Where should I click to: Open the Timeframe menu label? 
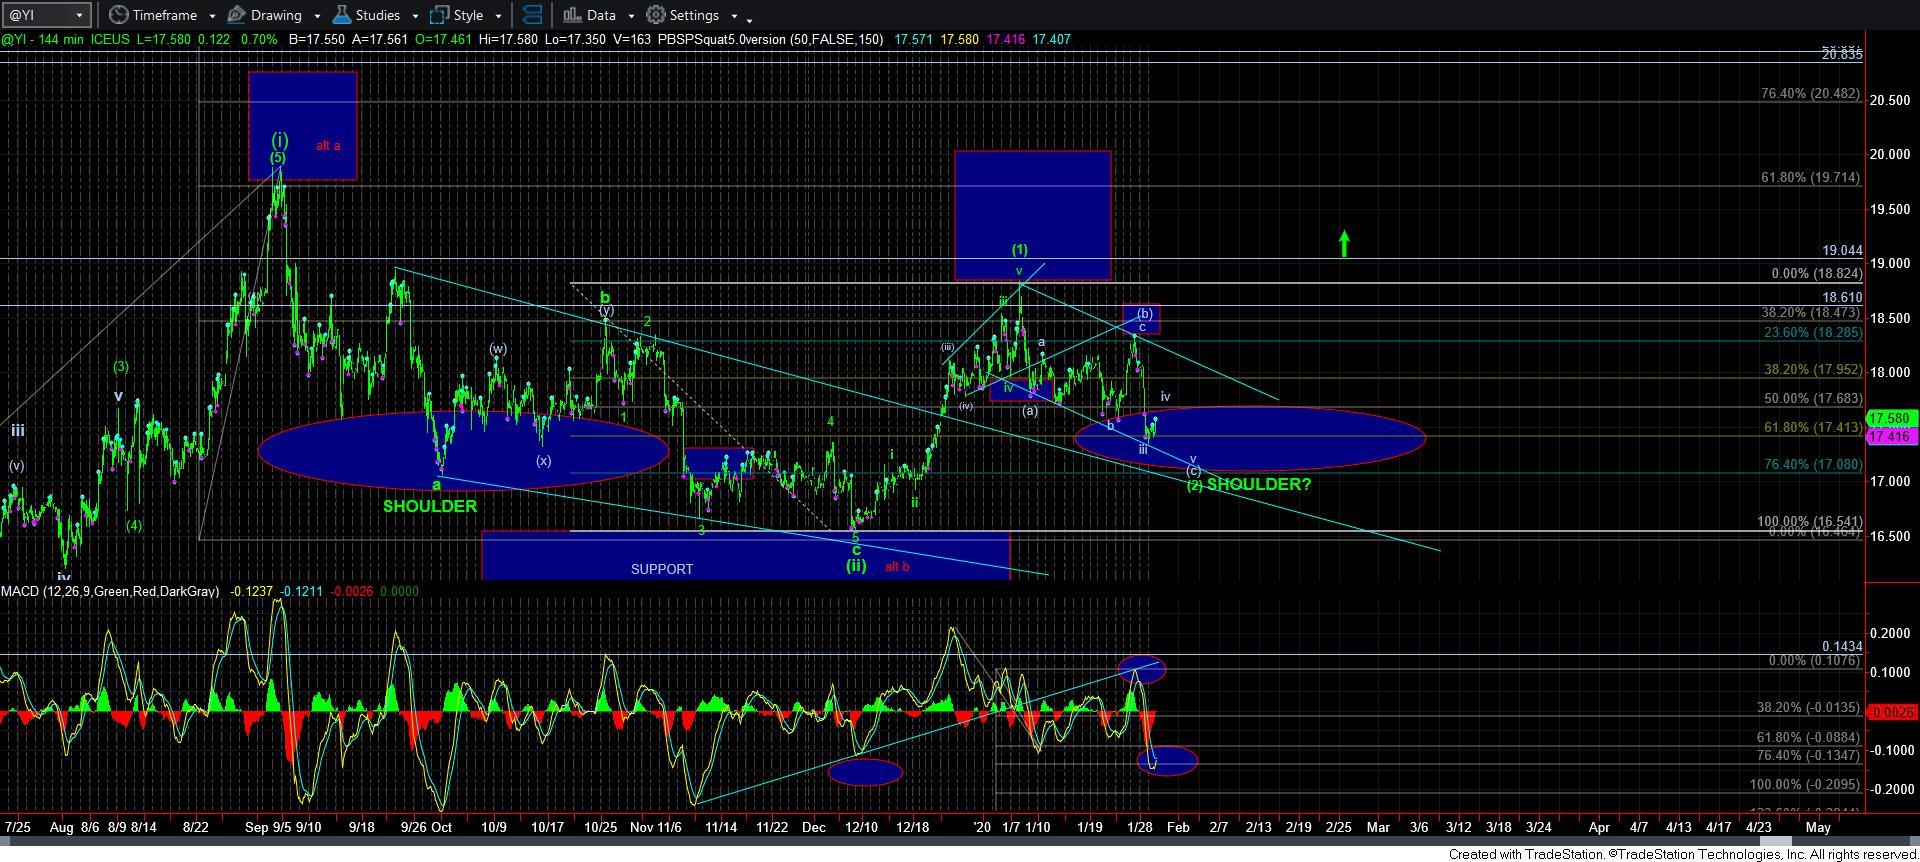pyautogui.click(x=164, y=15)
